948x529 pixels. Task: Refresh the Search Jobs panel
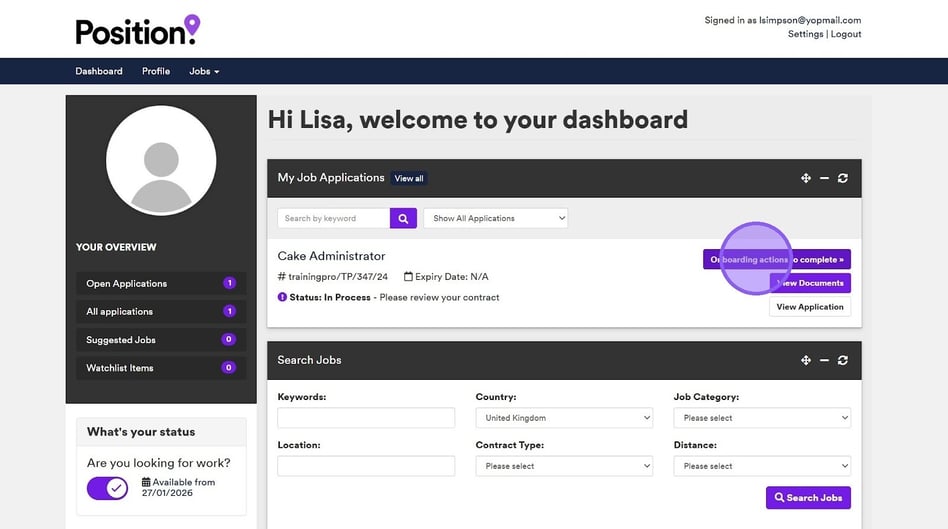pos(843,360)
